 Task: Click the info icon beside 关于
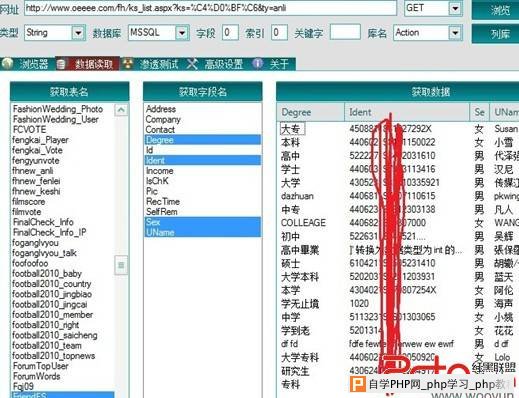pos(257,63)
